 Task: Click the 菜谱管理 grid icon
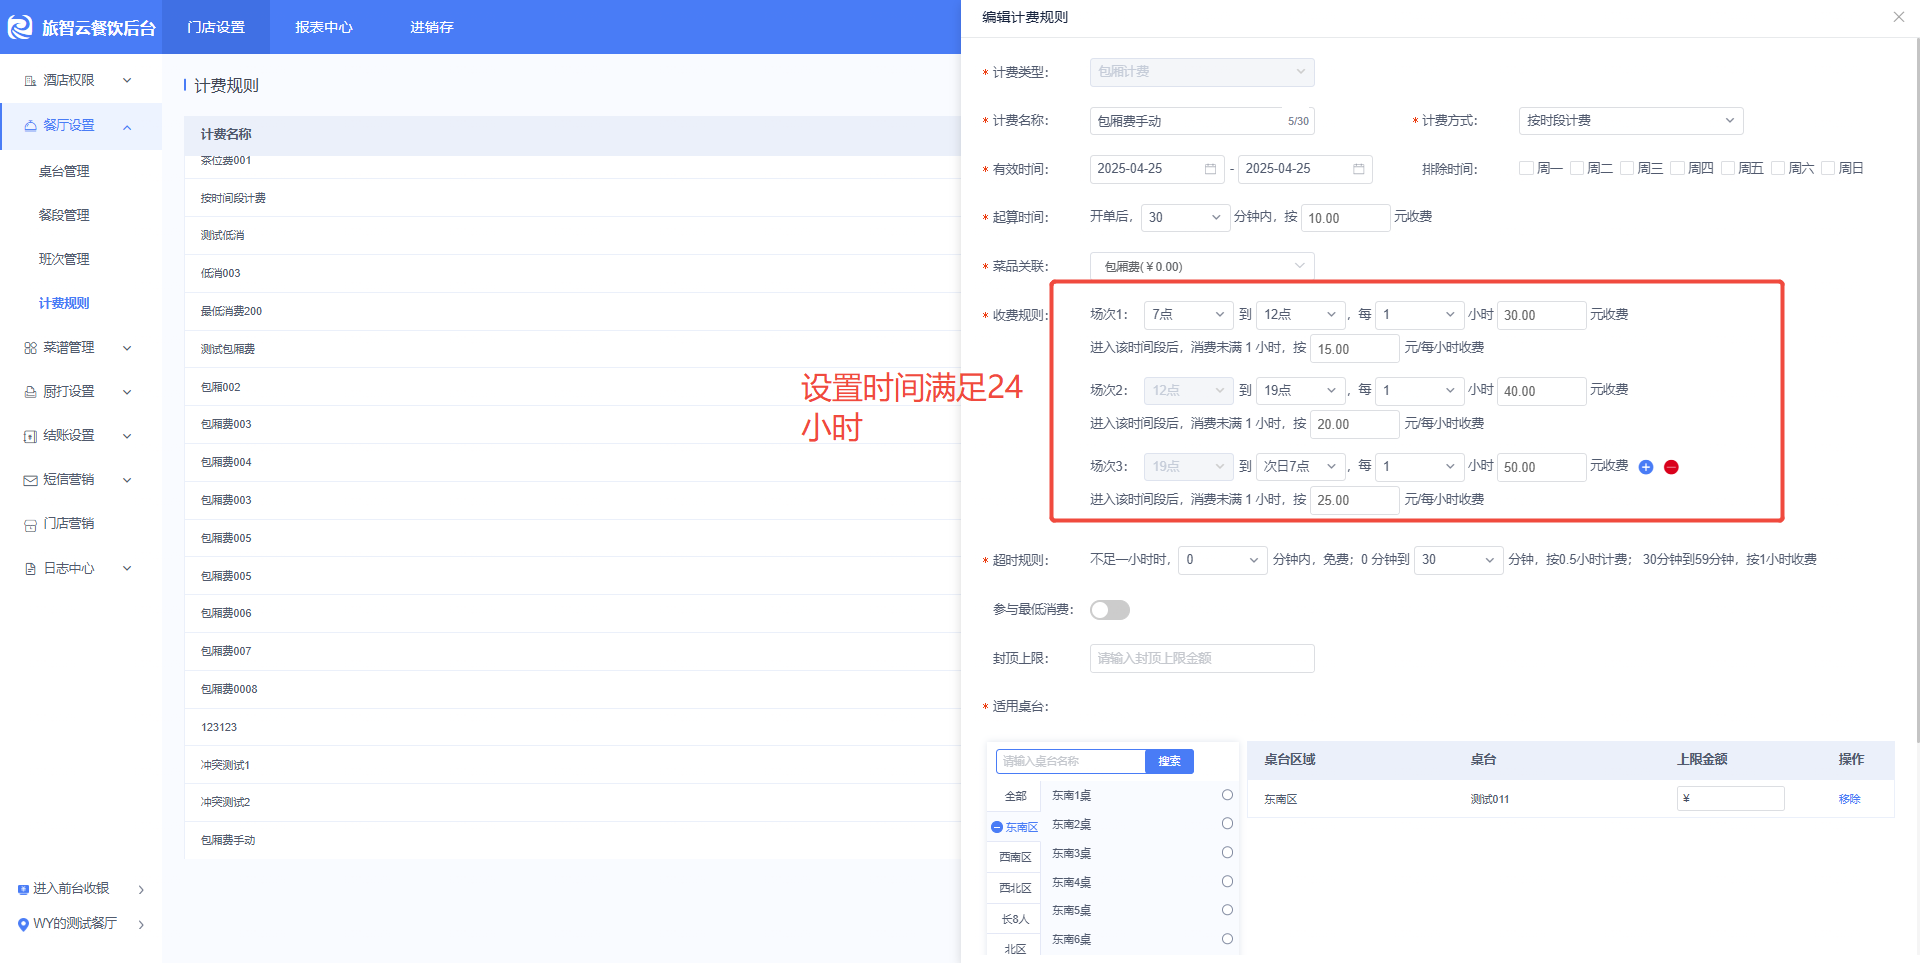pyautogui.click(x=30, y=348)
